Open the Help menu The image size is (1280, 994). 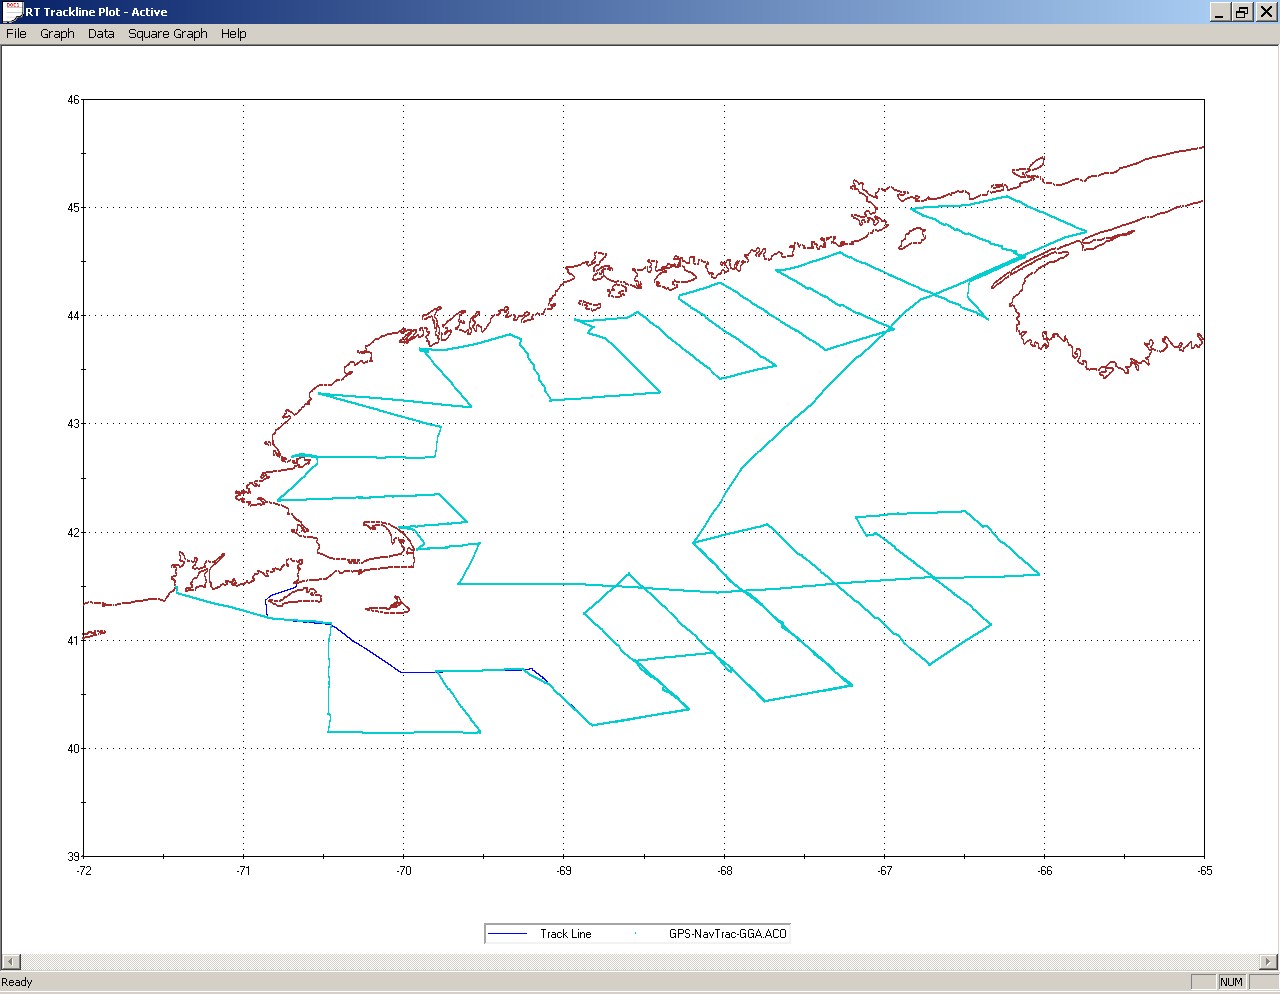tap(233, 33)
